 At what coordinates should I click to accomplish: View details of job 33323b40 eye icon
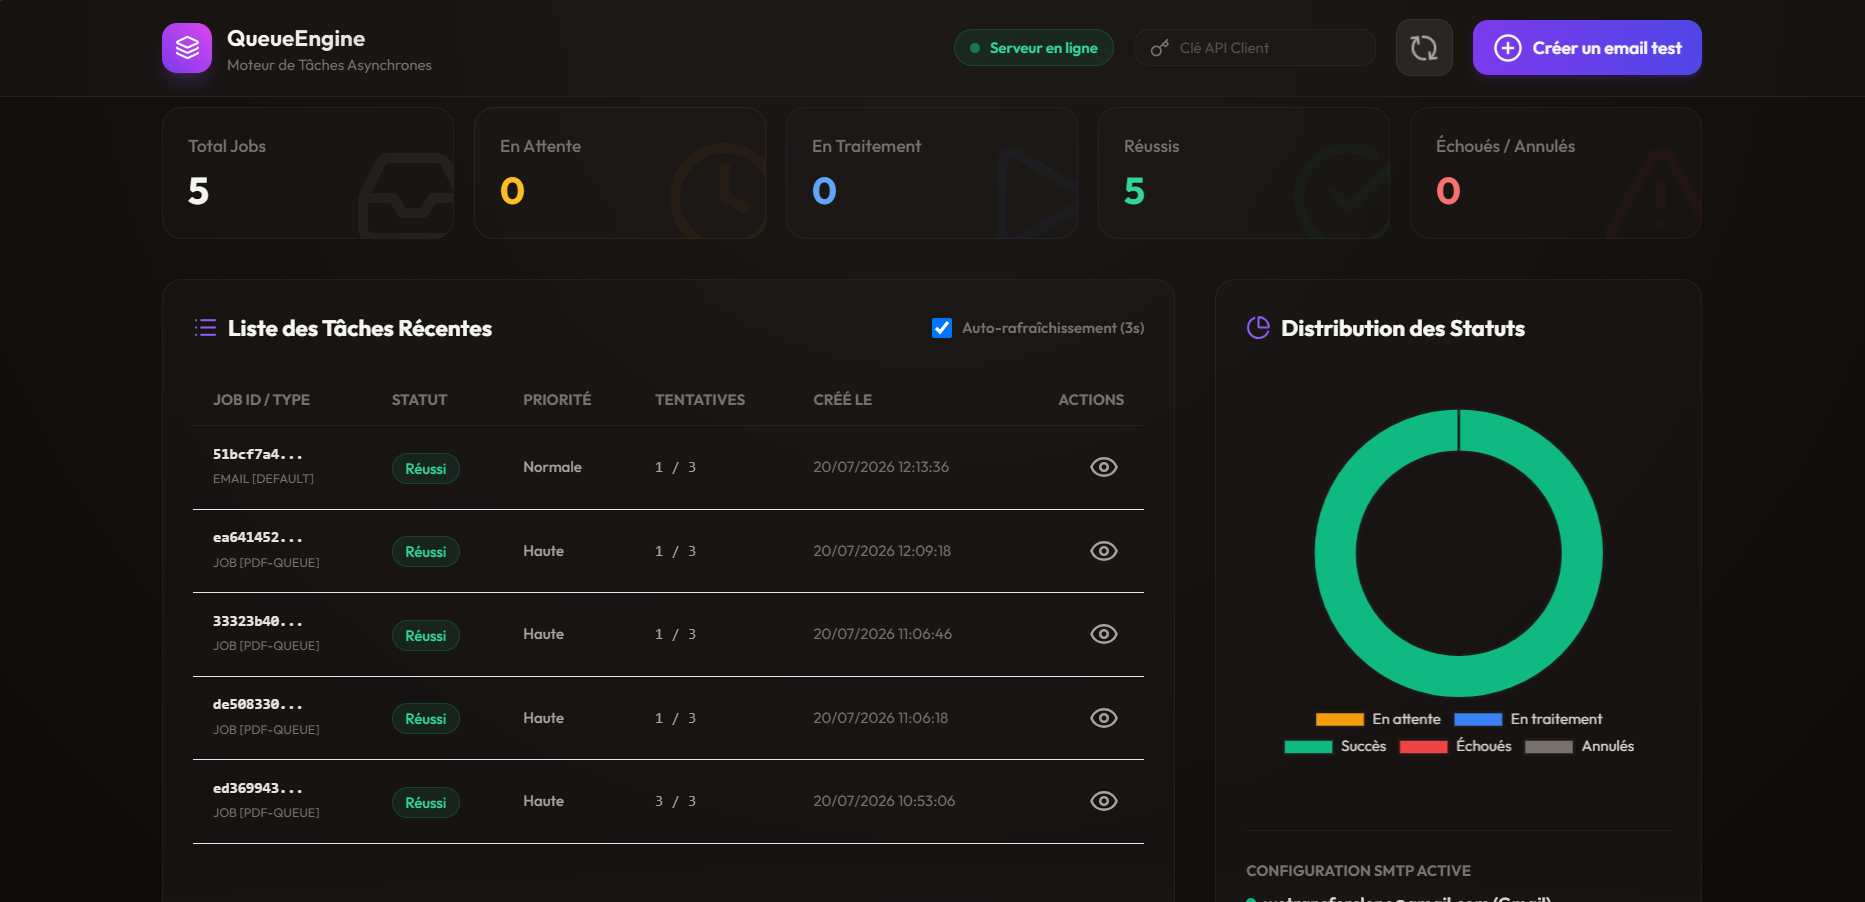(1103, 634)
